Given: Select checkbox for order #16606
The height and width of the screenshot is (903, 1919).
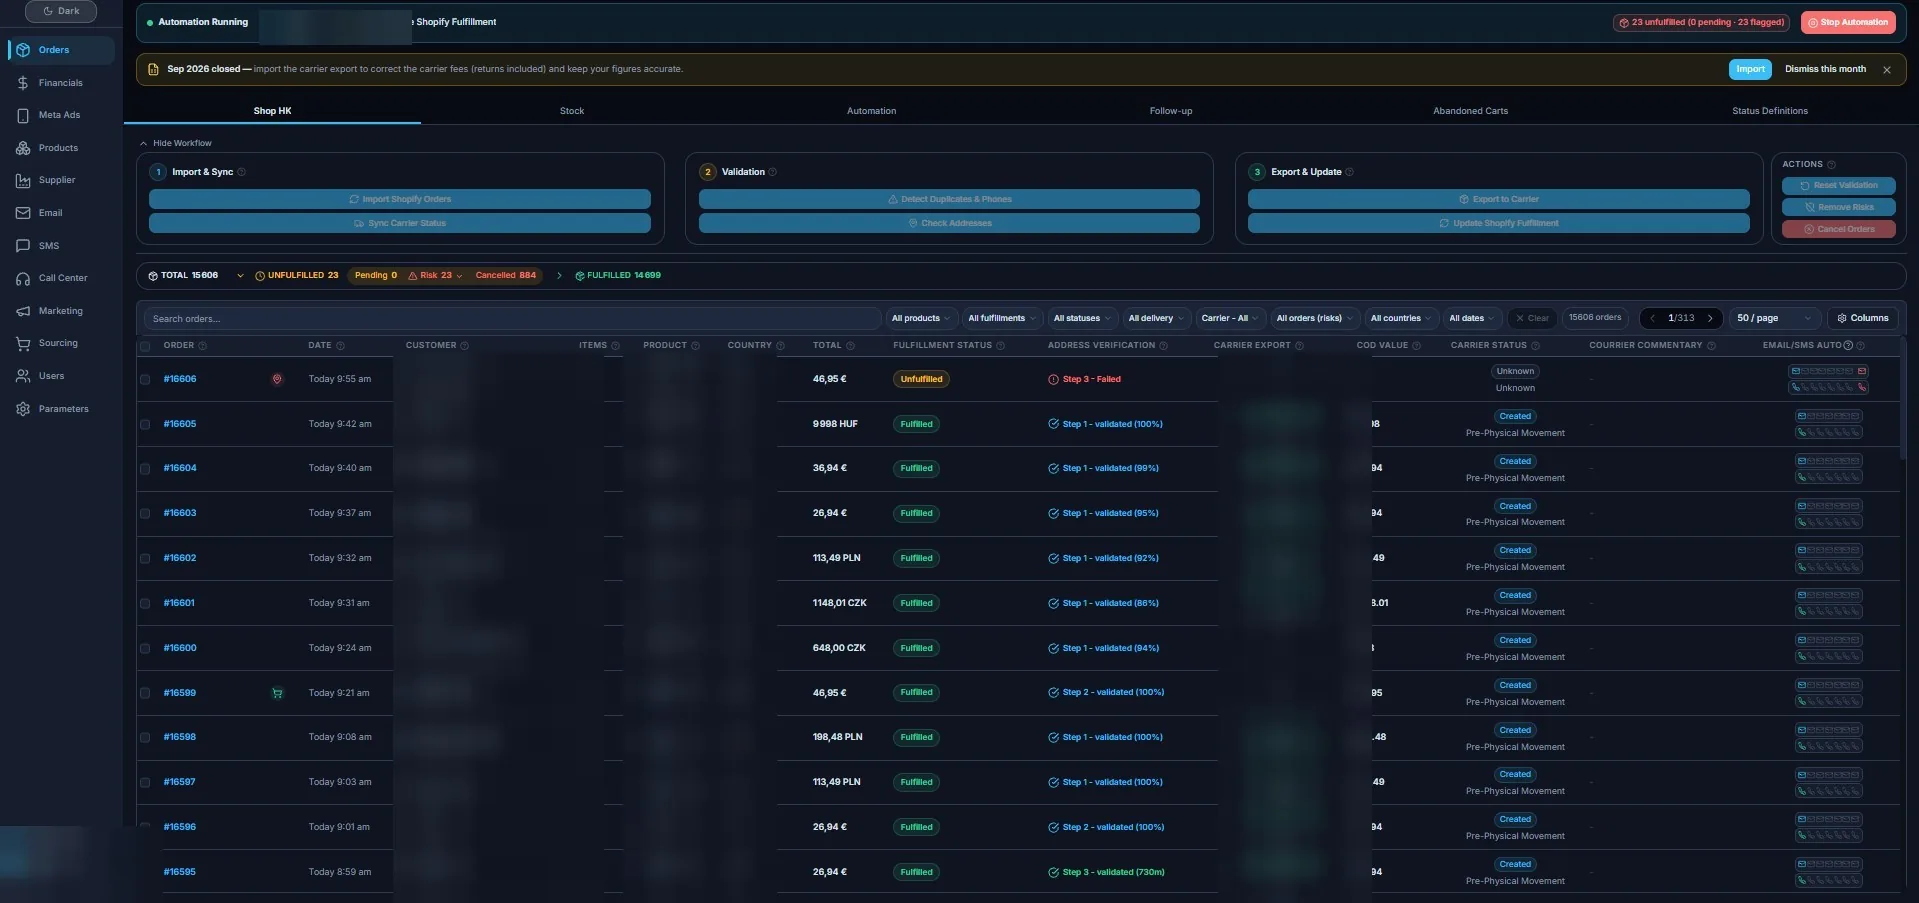Looking at the screenshot, I should click(x=145, y=380).
